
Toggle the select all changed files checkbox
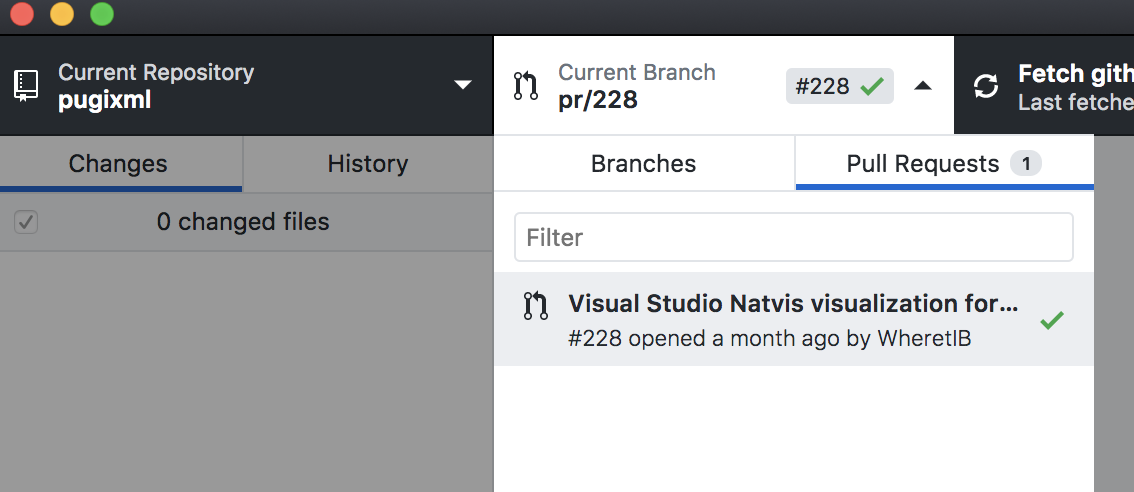[26, 222]
